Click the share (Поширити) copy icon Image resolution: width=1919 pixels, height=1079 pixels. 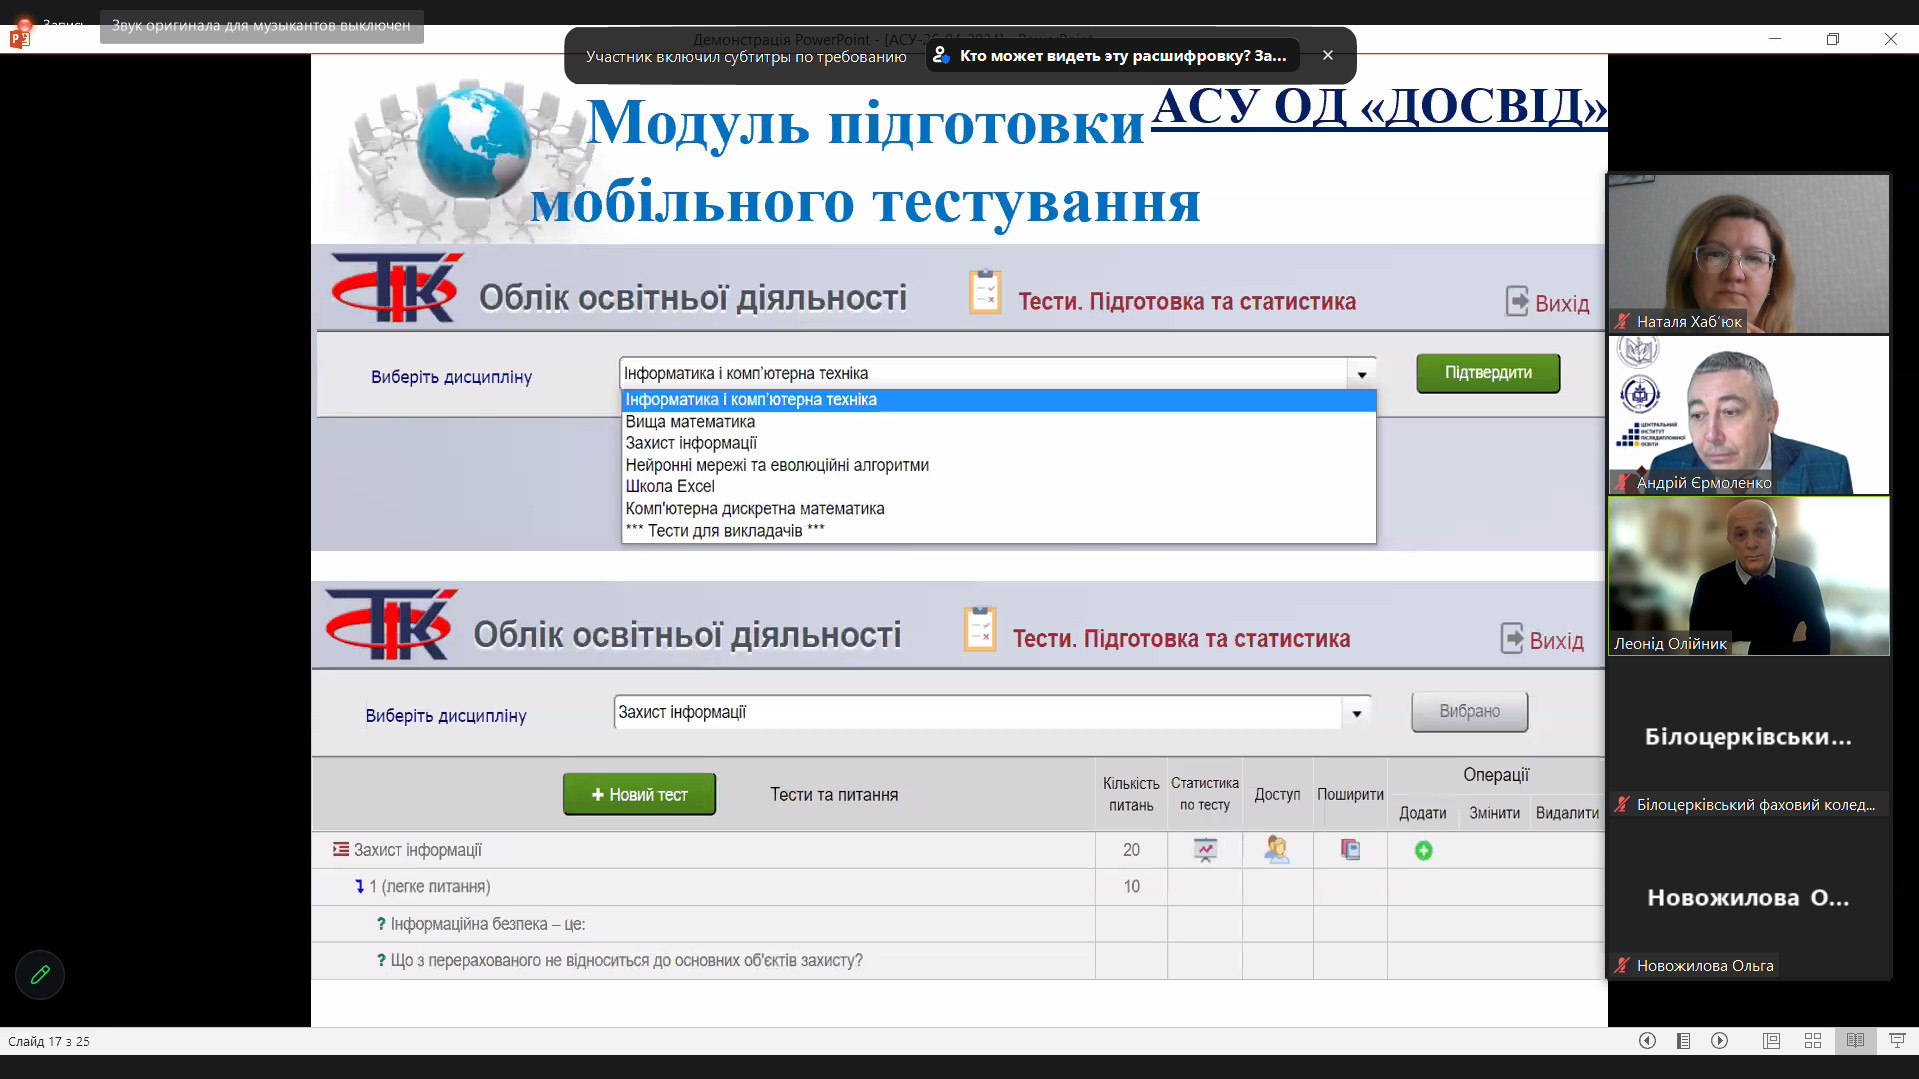1350,850
